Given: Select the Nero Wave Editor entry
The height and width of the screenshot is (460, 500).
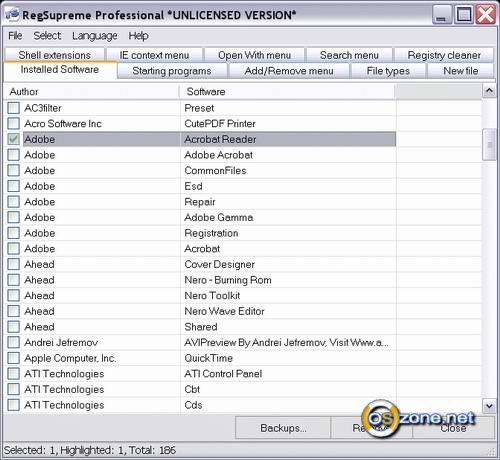Looking at the screenshot, I should pyautogui.click(x=224, y=311).
